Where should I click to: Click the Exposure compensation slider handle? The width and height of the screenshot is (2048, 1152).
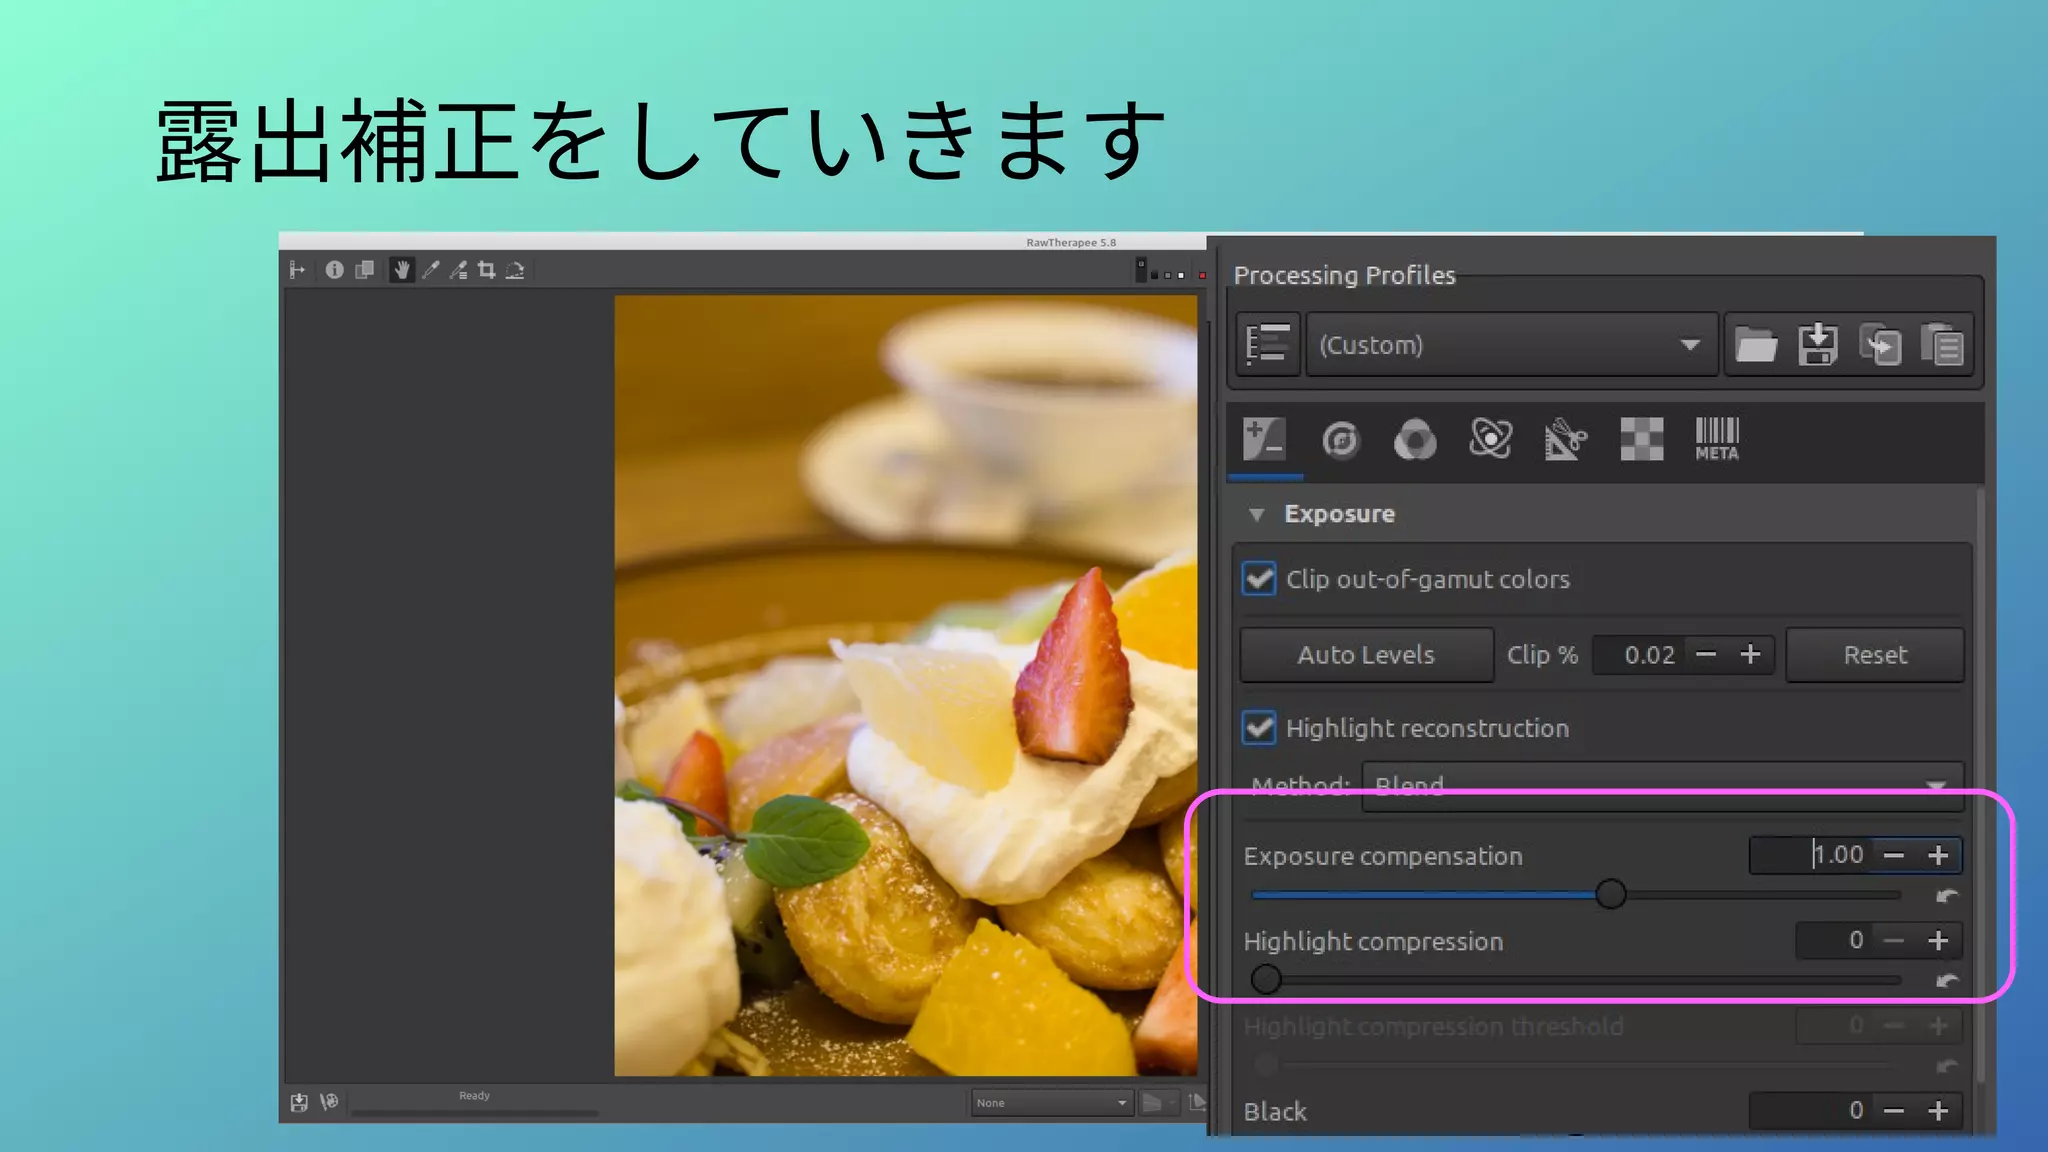click(1610, 894)
